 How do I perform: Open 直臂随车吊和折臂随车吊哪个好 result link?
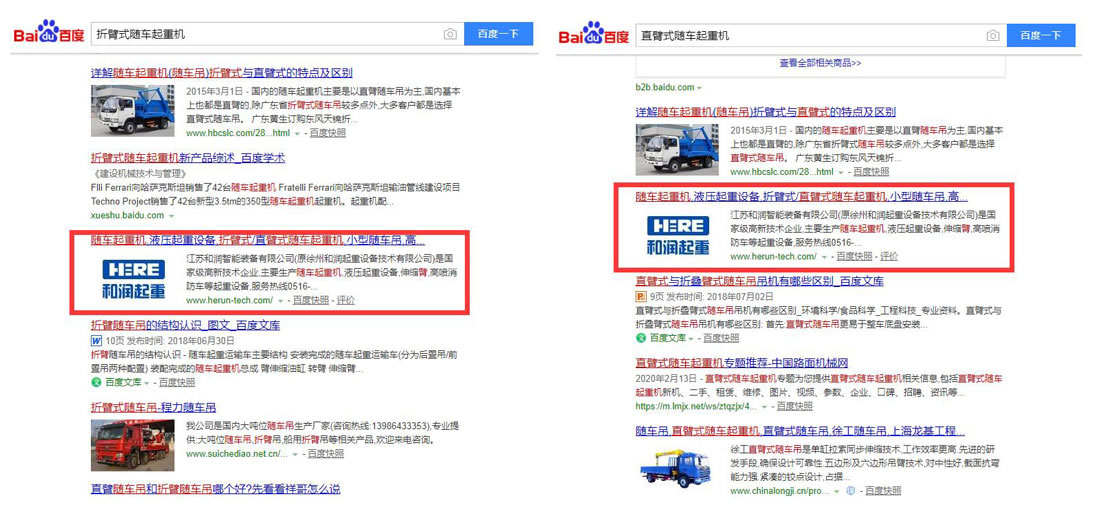(x=215, y=489)
